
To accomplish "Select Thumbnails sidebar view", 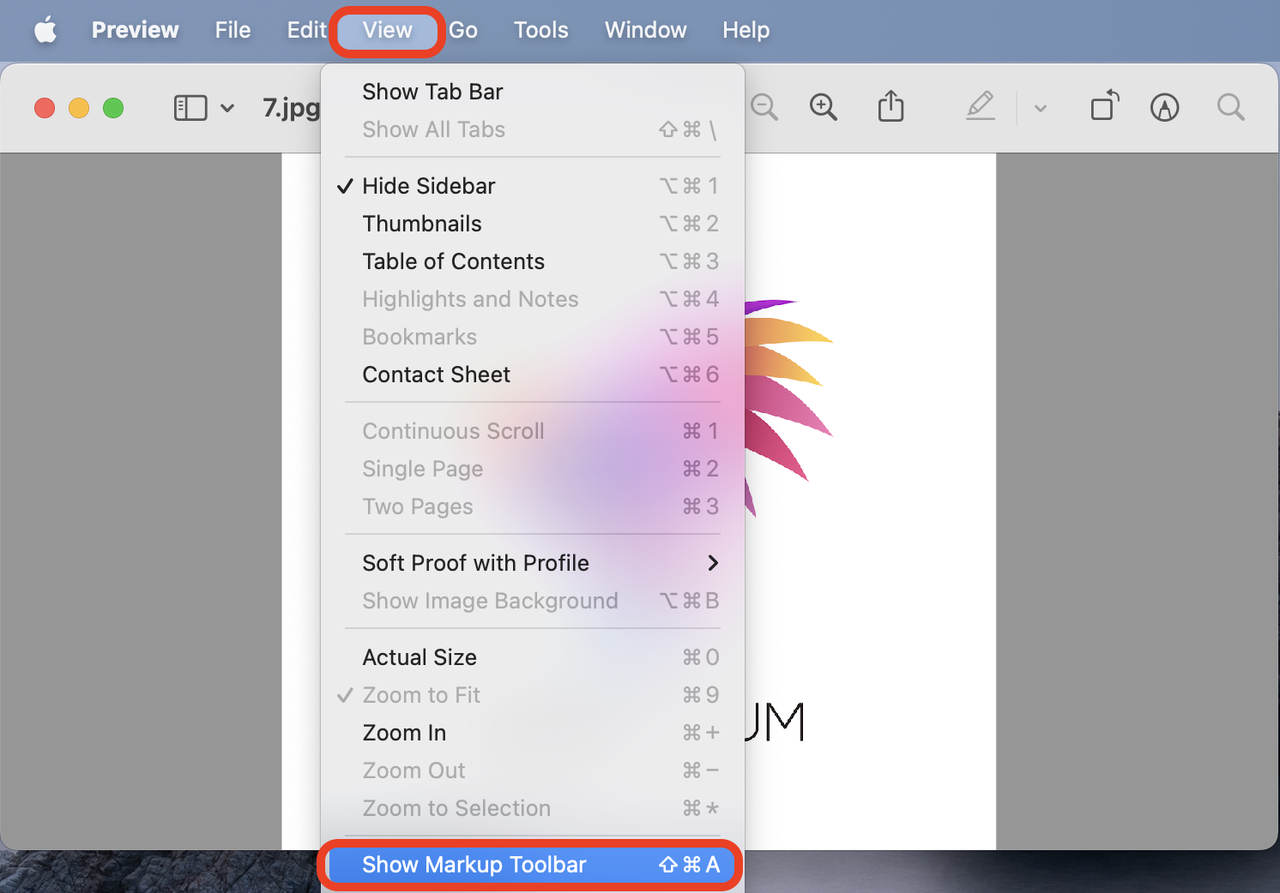I will (x=532, y=224).
